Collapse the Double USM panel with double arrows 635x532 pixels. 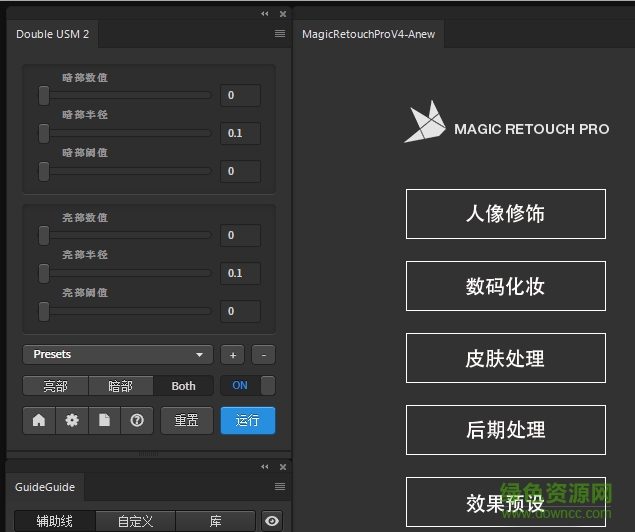click(x=265, y=14)
